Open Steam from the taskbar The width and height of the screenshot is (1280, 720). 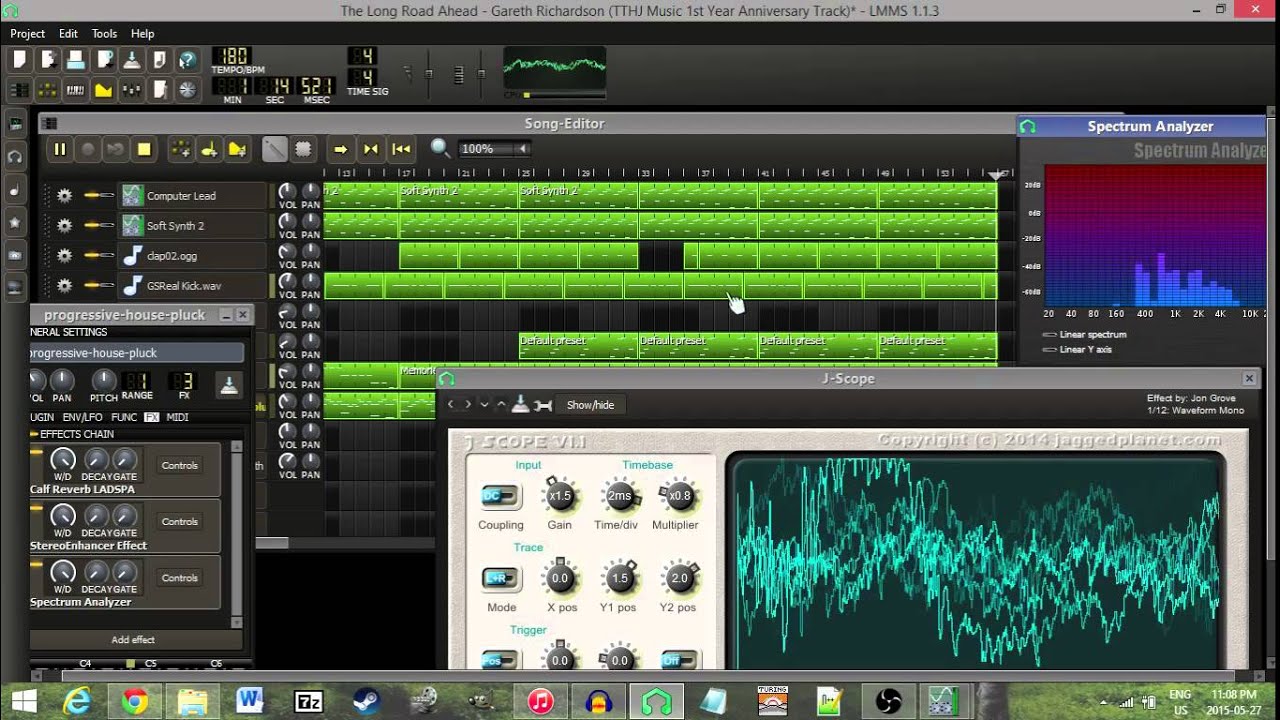(367, 701)
